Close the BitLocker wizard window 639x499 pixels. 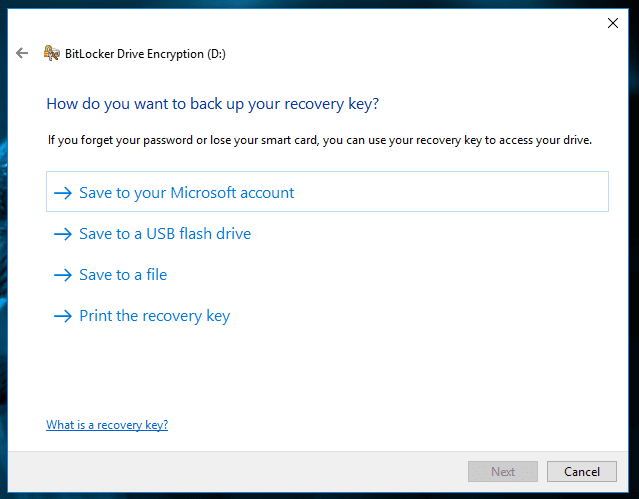pyautogui.click(x=613, y=23)
